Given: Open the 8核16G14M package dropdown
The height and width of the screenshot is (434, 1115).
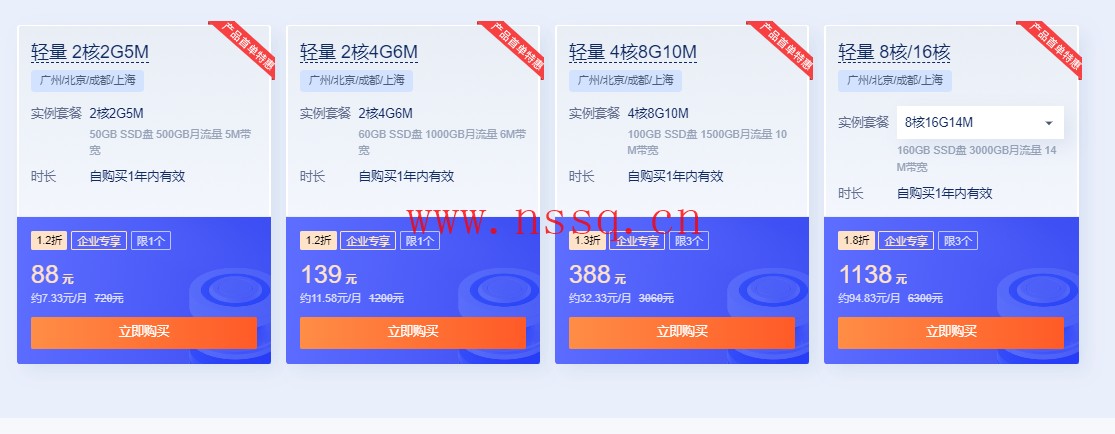Looking at the screenshot, I should point(980,122).
